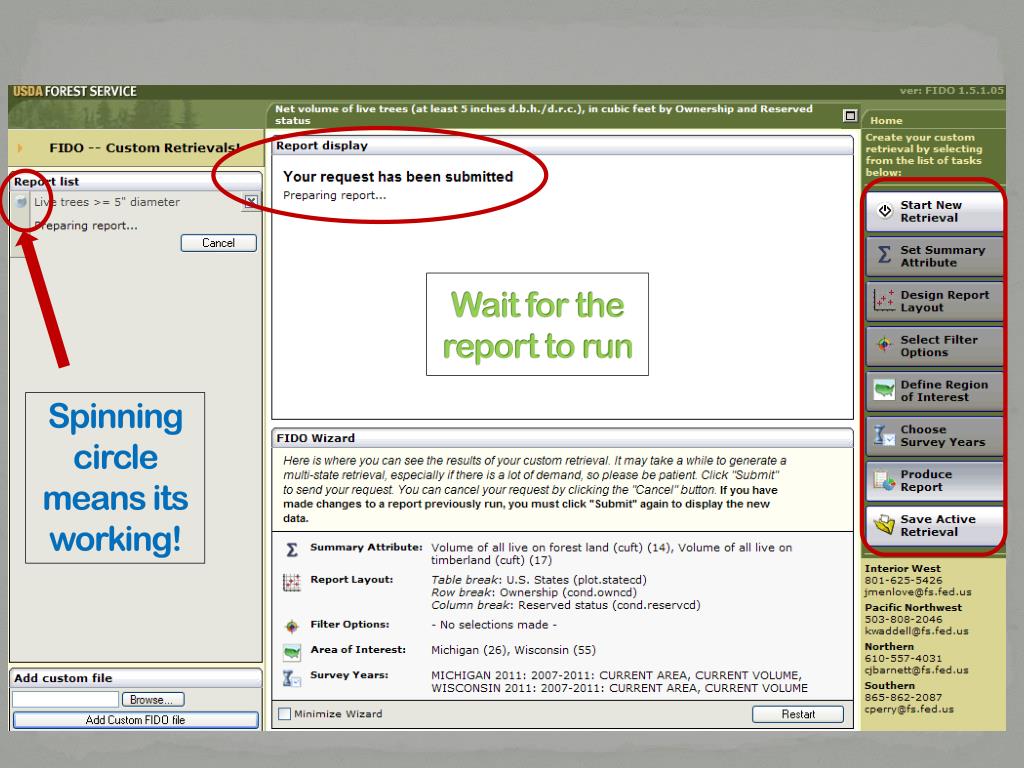Click the "Row break: Ownership (cond.owncd)" line
Screen dimensions: 1024x768
(534, 592)
